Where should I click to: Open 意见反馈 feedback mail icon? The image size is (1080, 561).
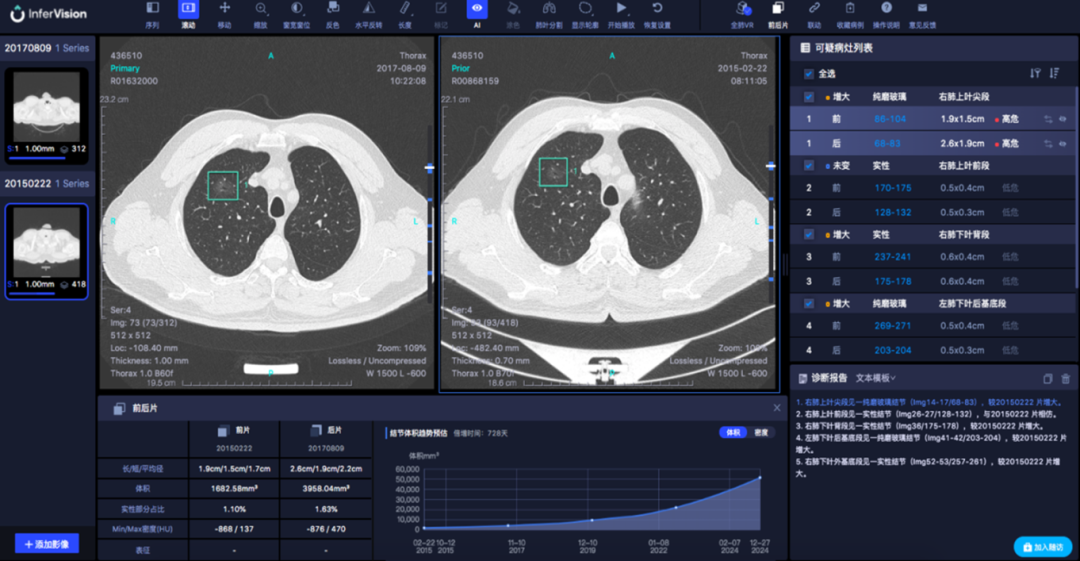click(922, 14)
